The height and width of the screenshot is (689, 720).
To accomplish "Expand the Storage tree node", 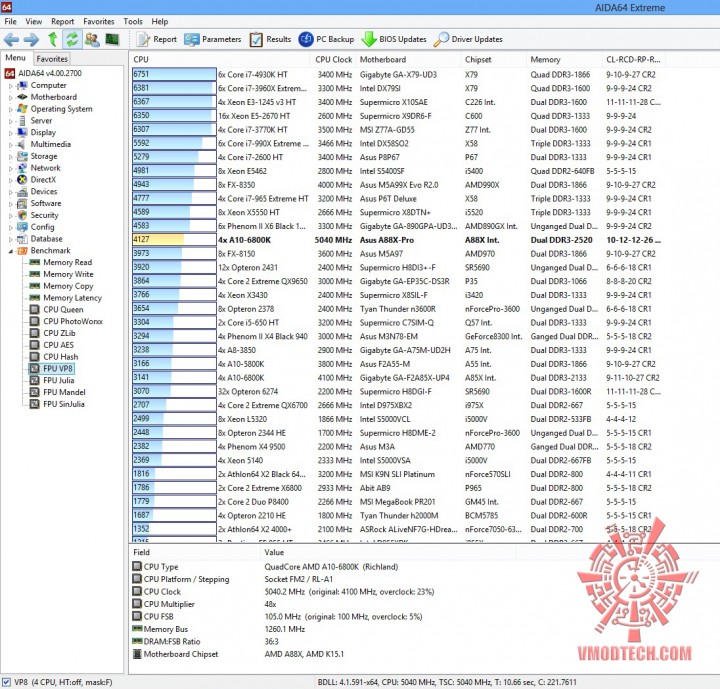I will [x=11, y=157].
